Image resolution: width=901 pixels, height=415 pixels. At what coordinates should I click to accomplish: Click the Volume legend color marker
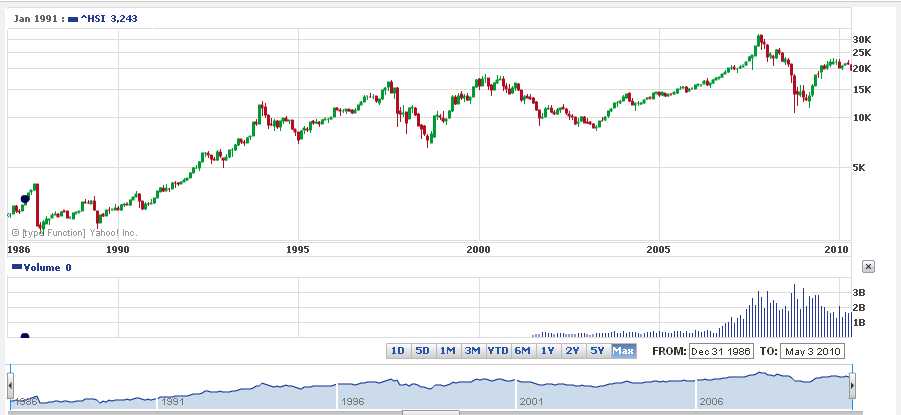click(x=15, y=267)
